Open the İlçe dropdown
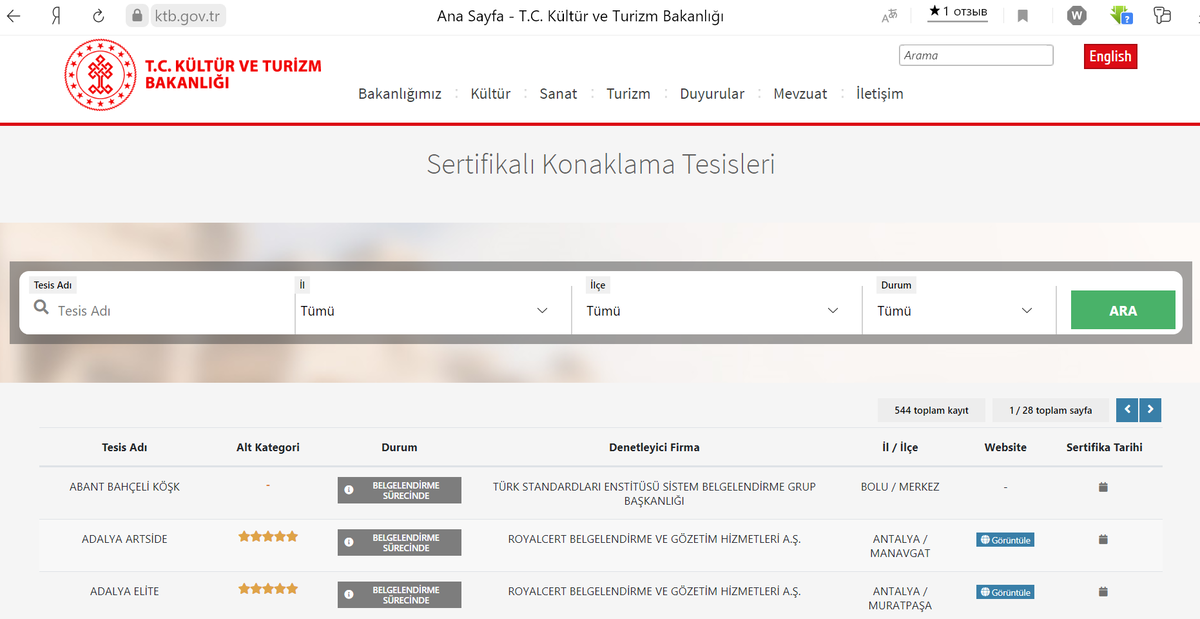The height and width of the screenshot is (619, 1200). [x=833, y=310]
